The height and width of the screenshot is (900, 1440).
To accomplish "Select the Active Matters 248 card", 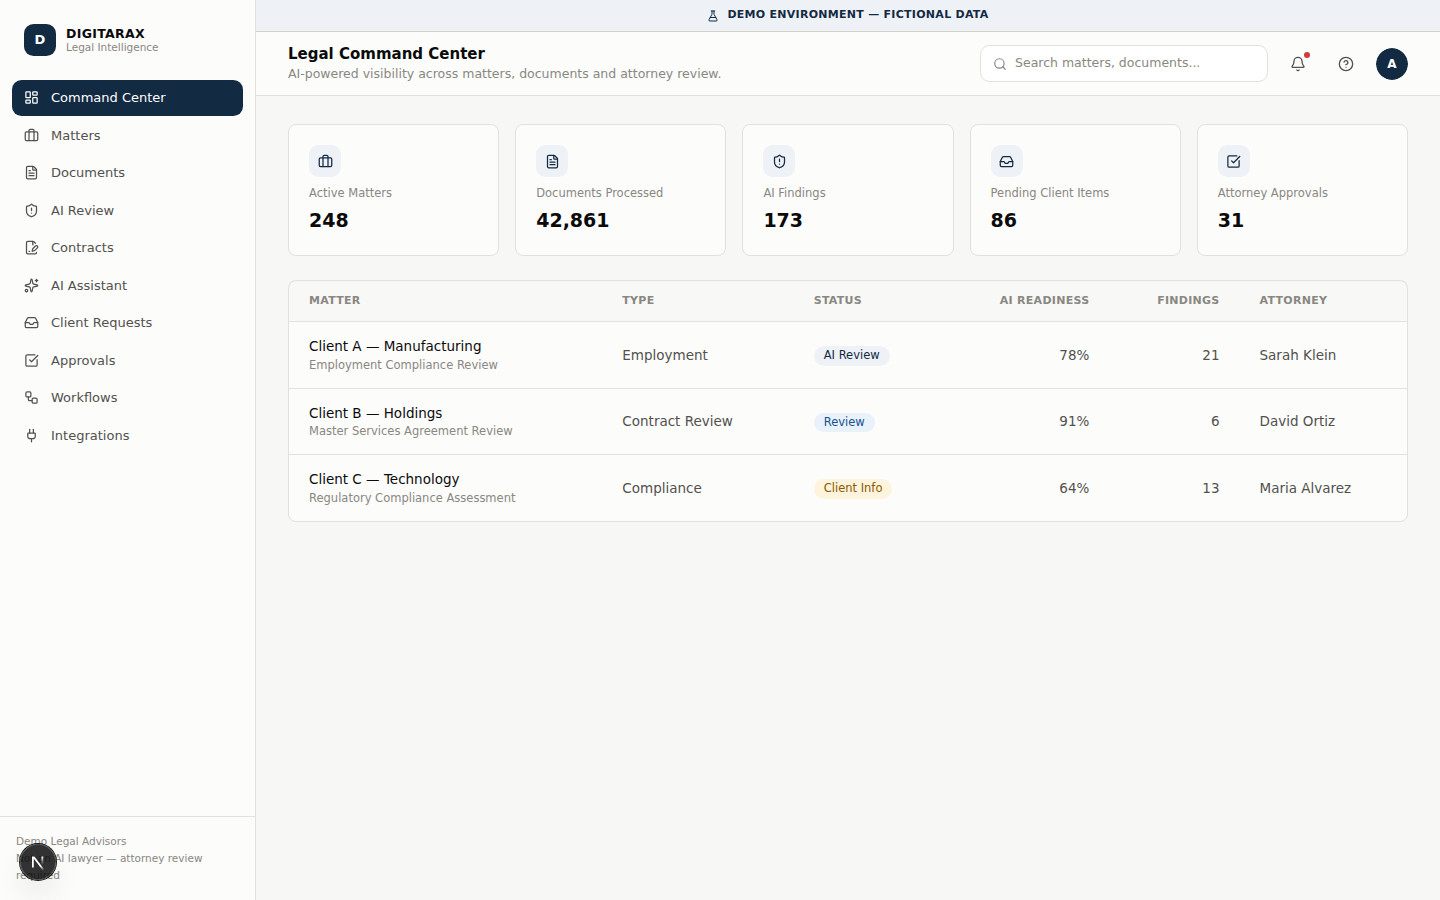I will pos(393,190).
